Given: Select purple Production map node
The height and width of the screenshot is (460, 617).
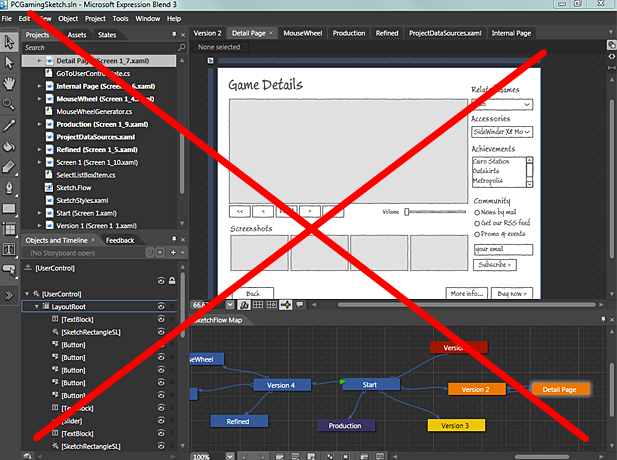Looking at the screenshot, I should pyautogui.click(x=346, y=425).
